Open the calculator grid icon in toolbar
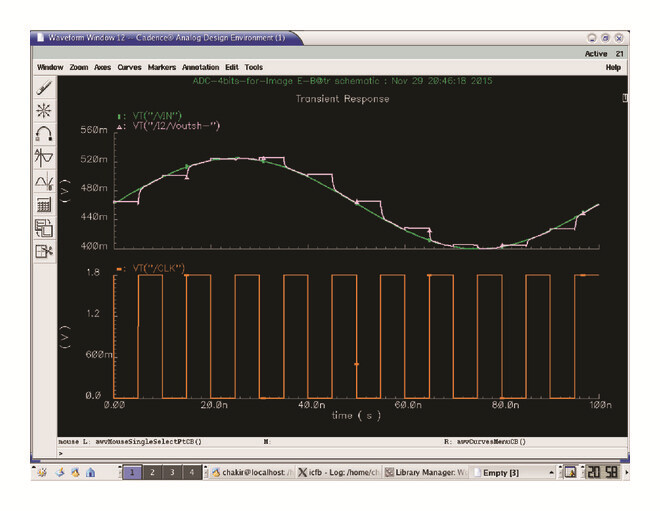 [44, 205]
